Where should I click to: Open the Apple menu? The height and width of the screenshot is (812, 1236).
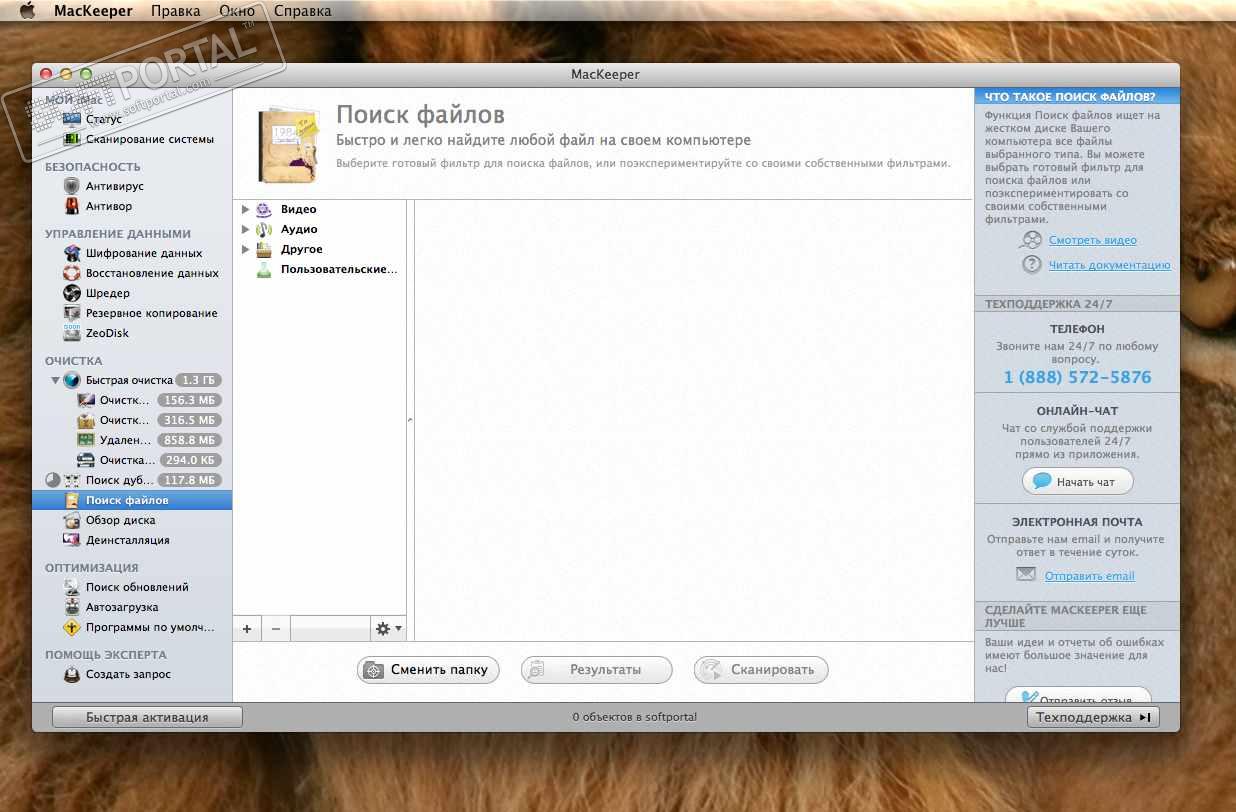pos(28,11)
